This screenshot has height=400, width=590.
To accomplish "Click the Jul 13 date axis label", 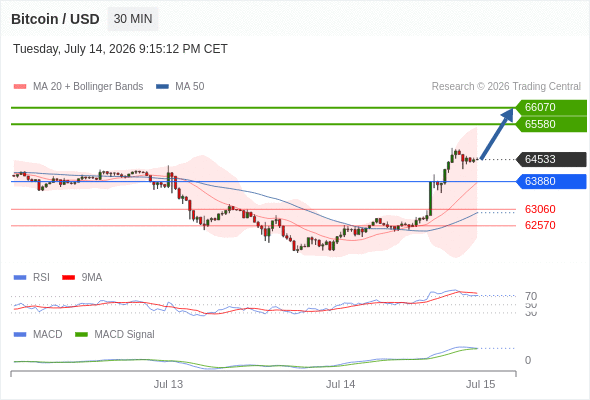I will click(168, 385).
